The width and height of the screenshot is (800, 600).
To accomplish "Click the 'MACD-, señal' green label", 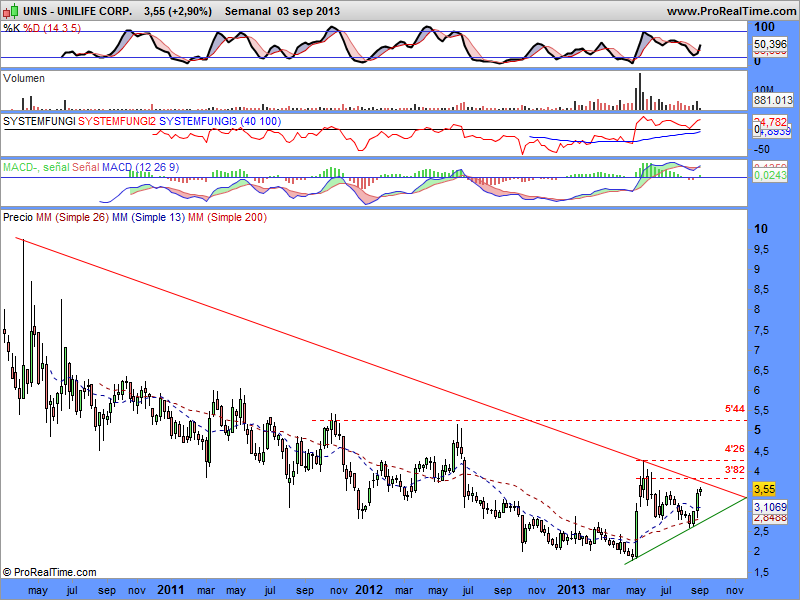I will coord(36,167).
